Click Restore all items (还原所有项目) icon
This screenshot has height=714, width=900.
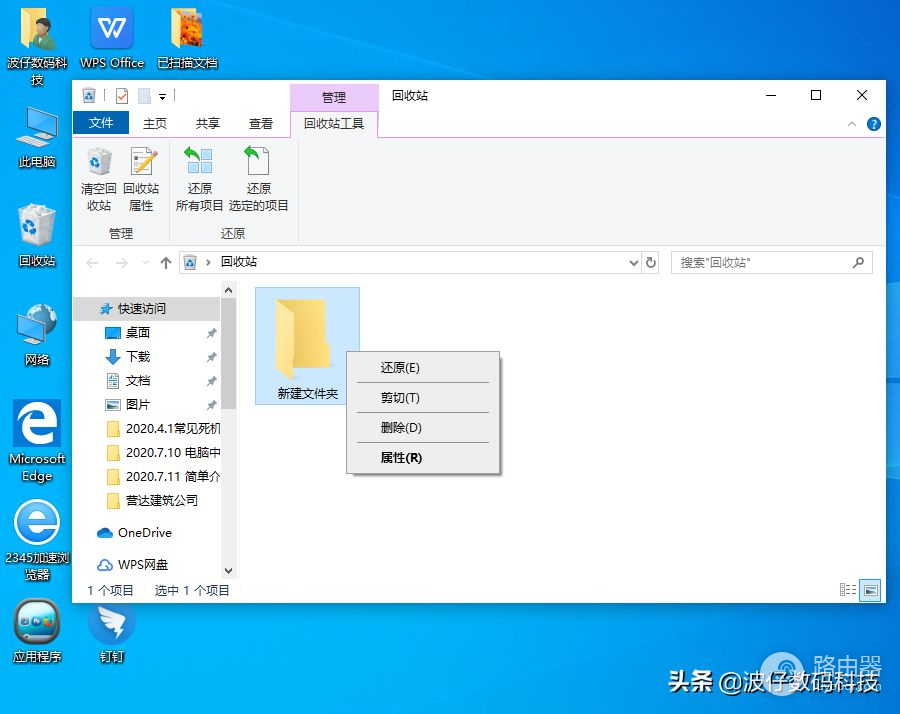click(200, 180)
